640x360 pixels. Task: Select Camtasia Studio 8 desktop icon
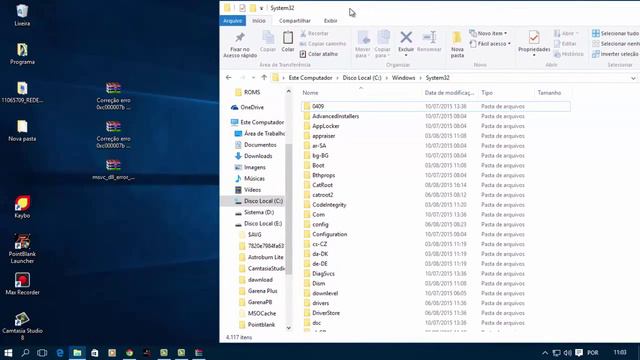[x=22, y=326]
